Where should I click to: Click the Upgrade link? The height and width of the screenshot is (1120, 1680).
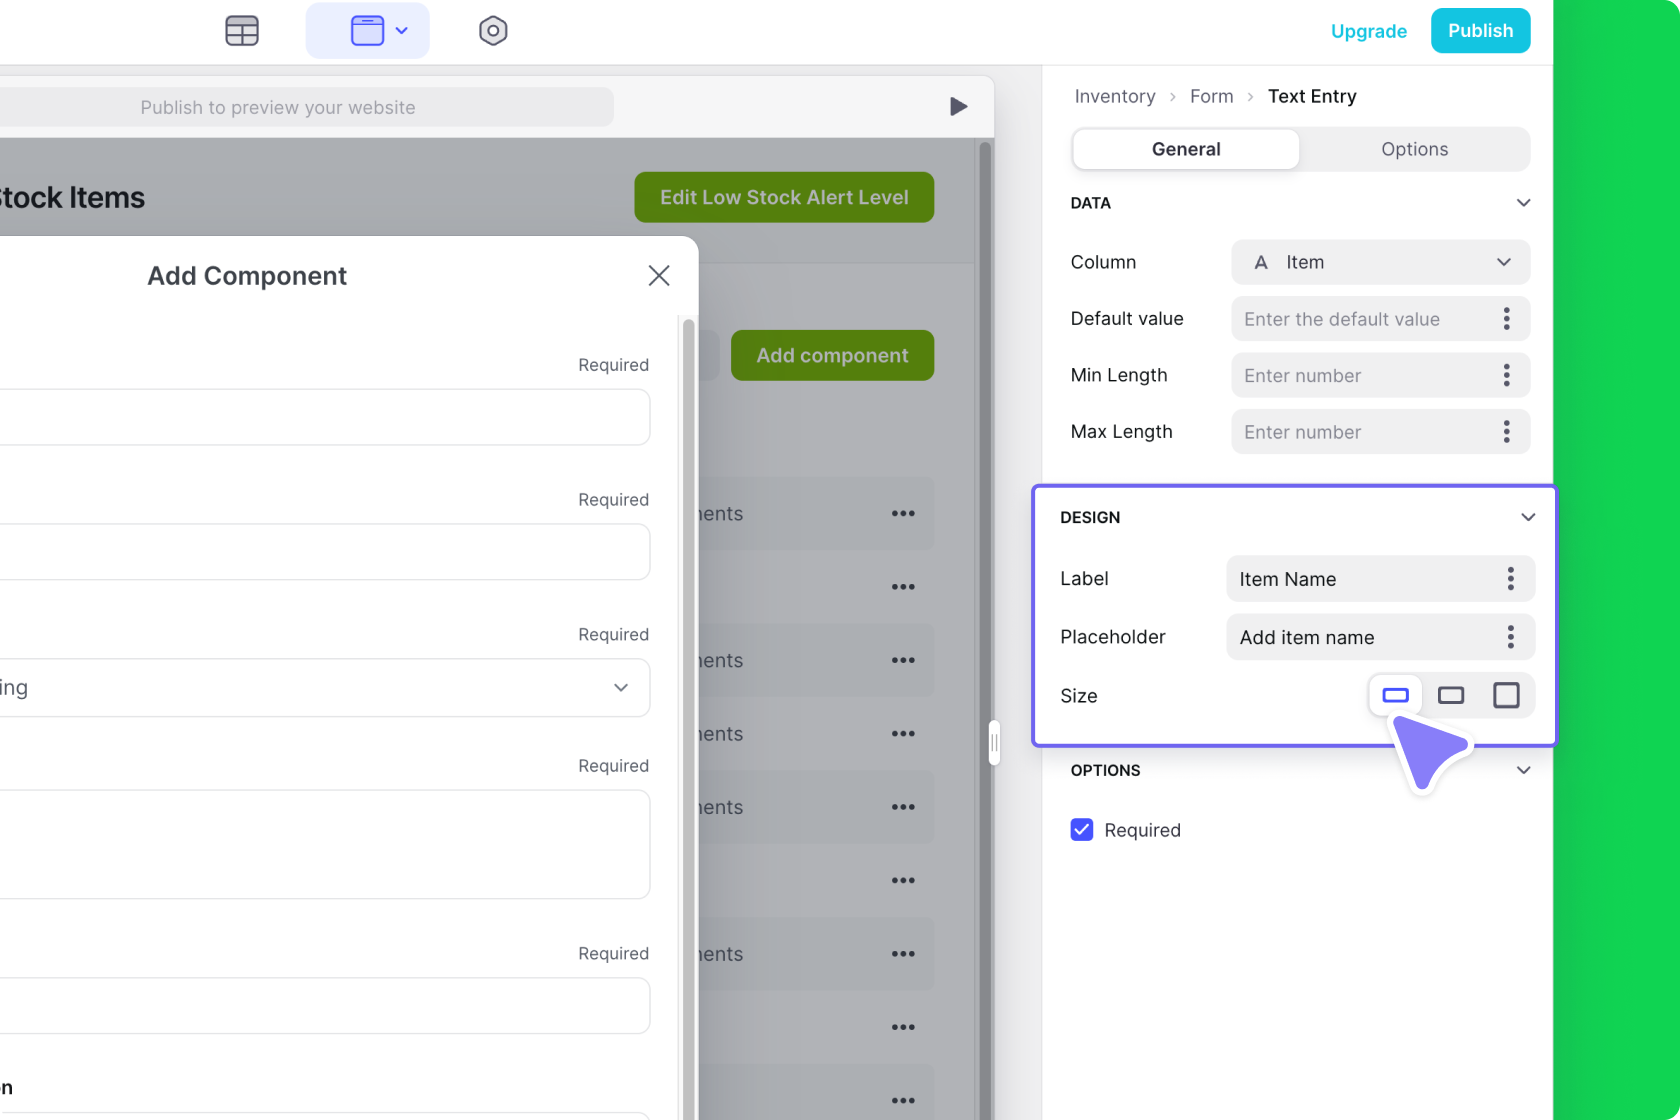pyautogui.click(x=1368, y=31)
